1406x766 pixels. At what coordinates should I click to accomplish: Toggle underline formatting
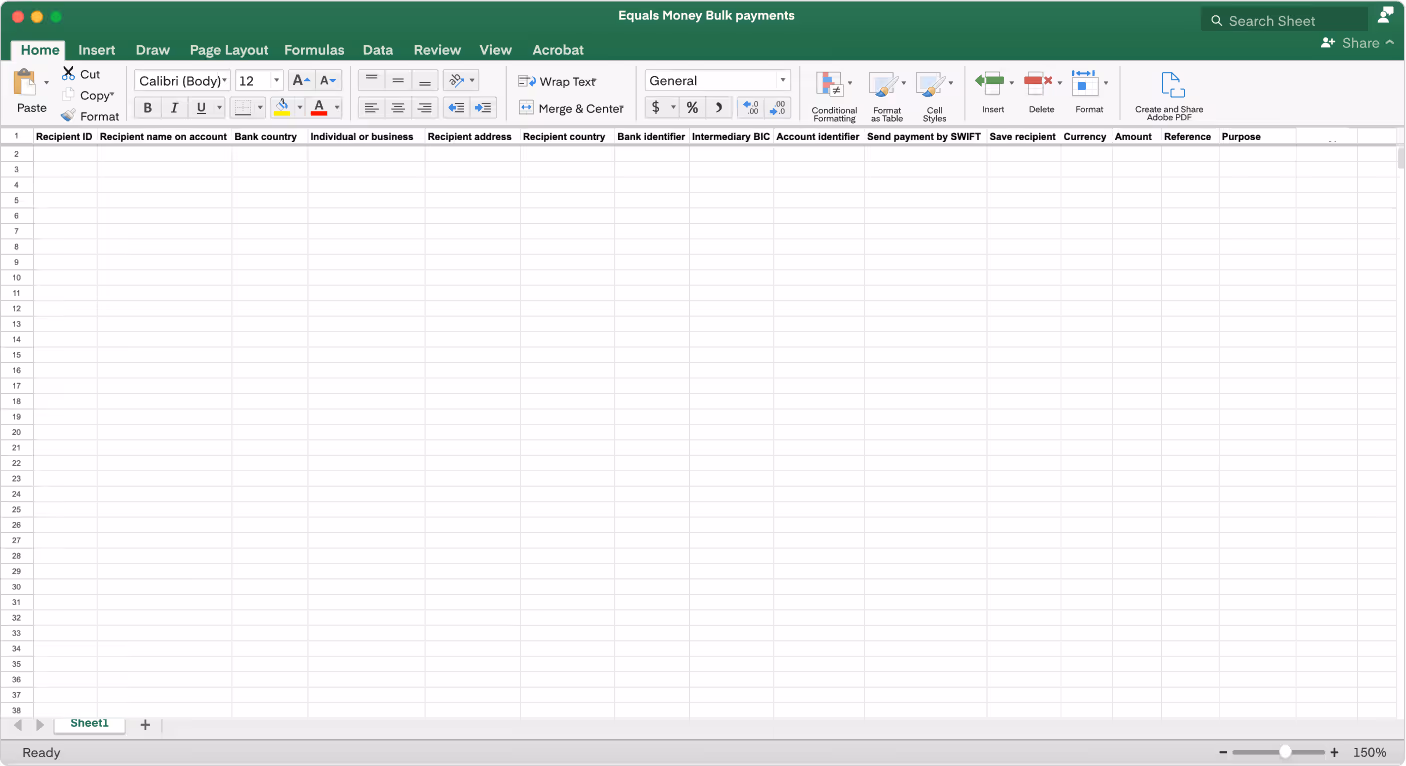coord(201,108)
